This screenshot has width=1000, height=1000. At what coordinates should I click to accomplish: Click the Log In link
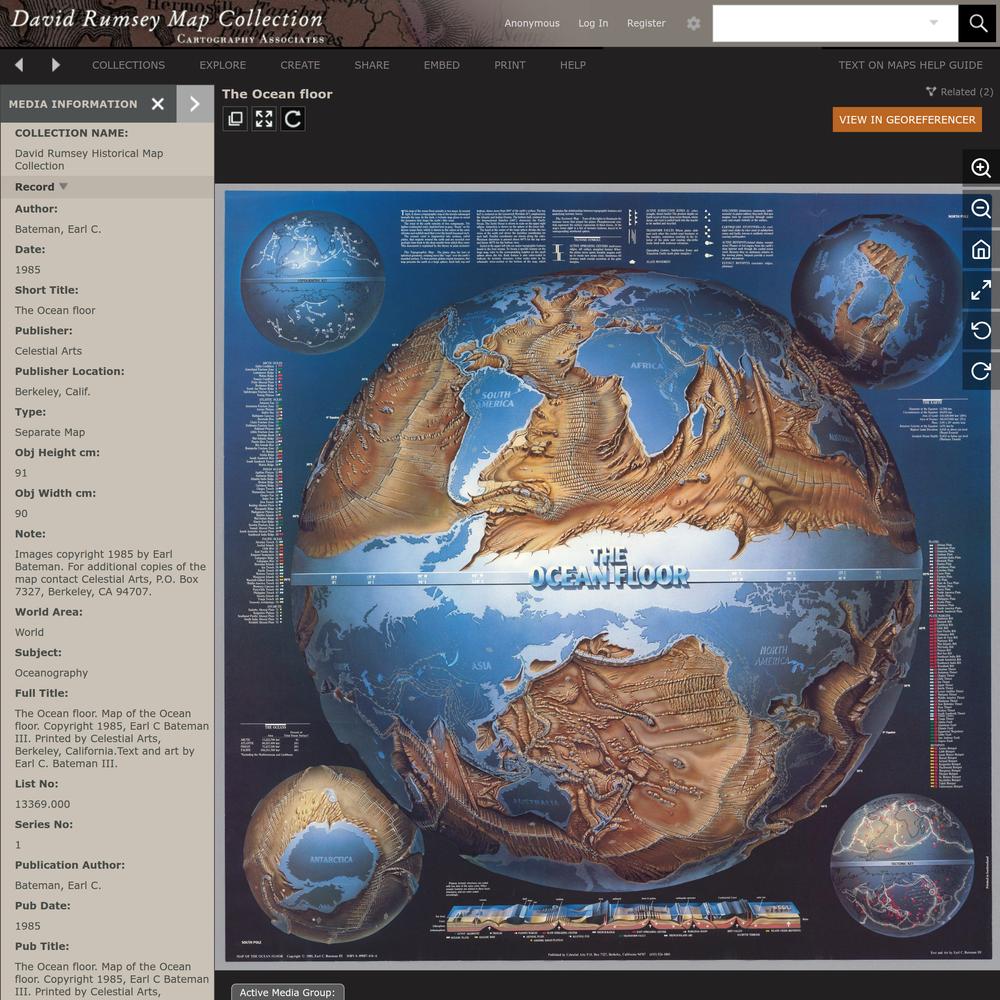coord(593,24)
